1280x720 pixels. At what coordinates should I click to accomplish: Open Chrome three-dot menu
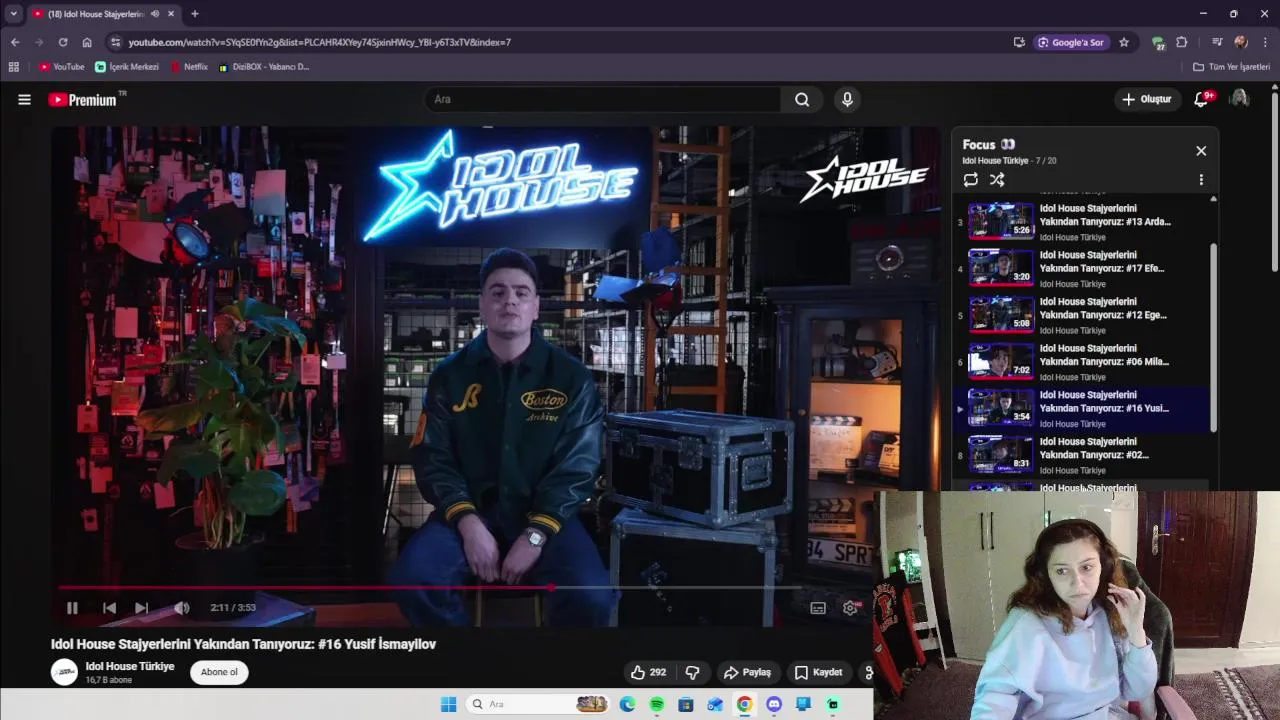(1265, 42)
